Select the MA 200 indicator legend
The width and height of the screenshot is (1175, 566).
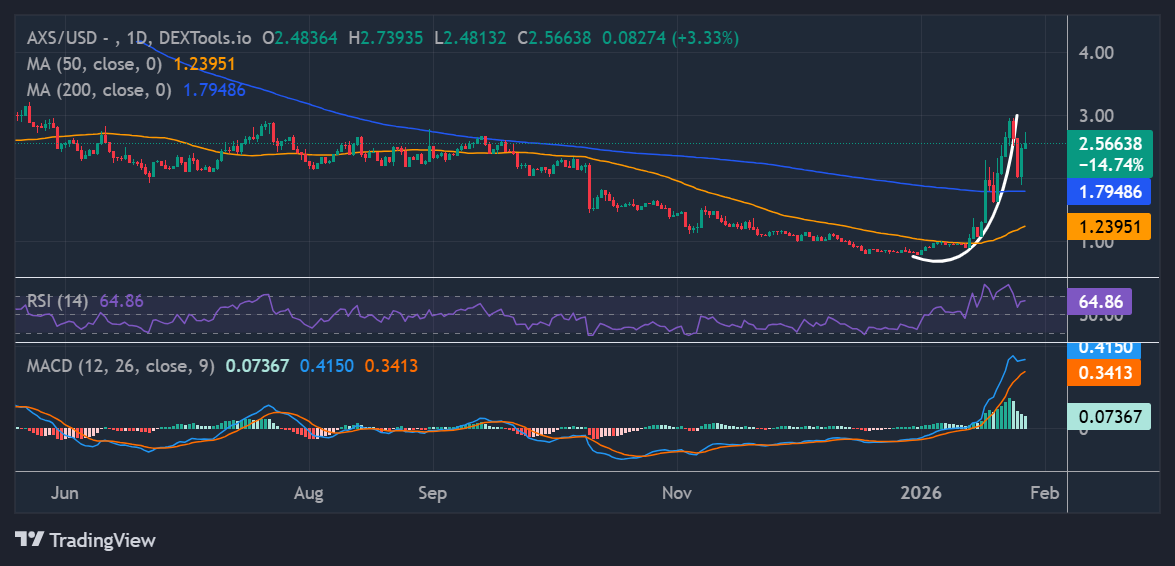click(100, 90)
